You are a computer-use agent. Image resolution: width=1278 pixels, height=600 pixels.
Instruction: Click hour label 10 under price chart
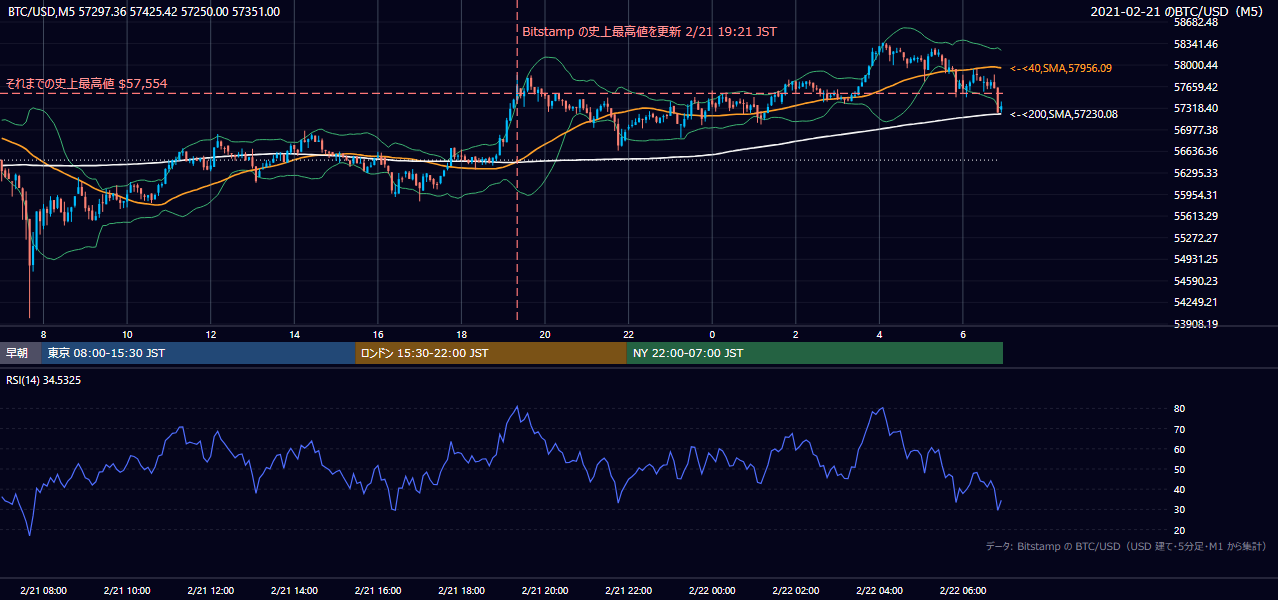click(127, 334)
